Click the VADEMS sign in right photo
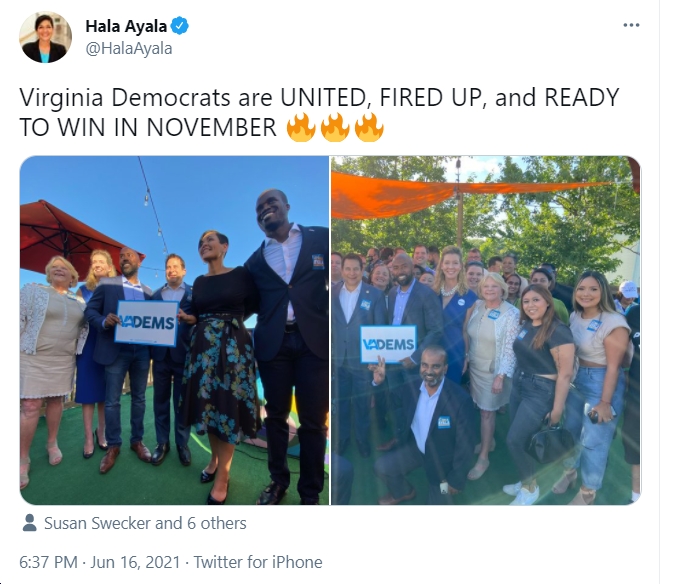The image size is (673, 584). [388, 344]
